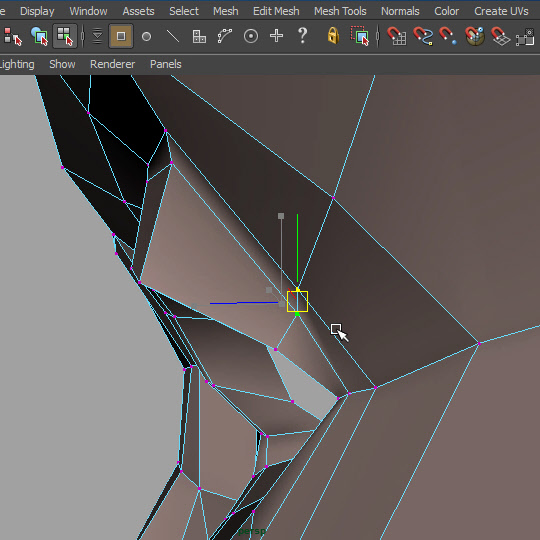Toggle the pivot components selection mask
This screenshot has width=540, height=540.
(x=251, y=36)
